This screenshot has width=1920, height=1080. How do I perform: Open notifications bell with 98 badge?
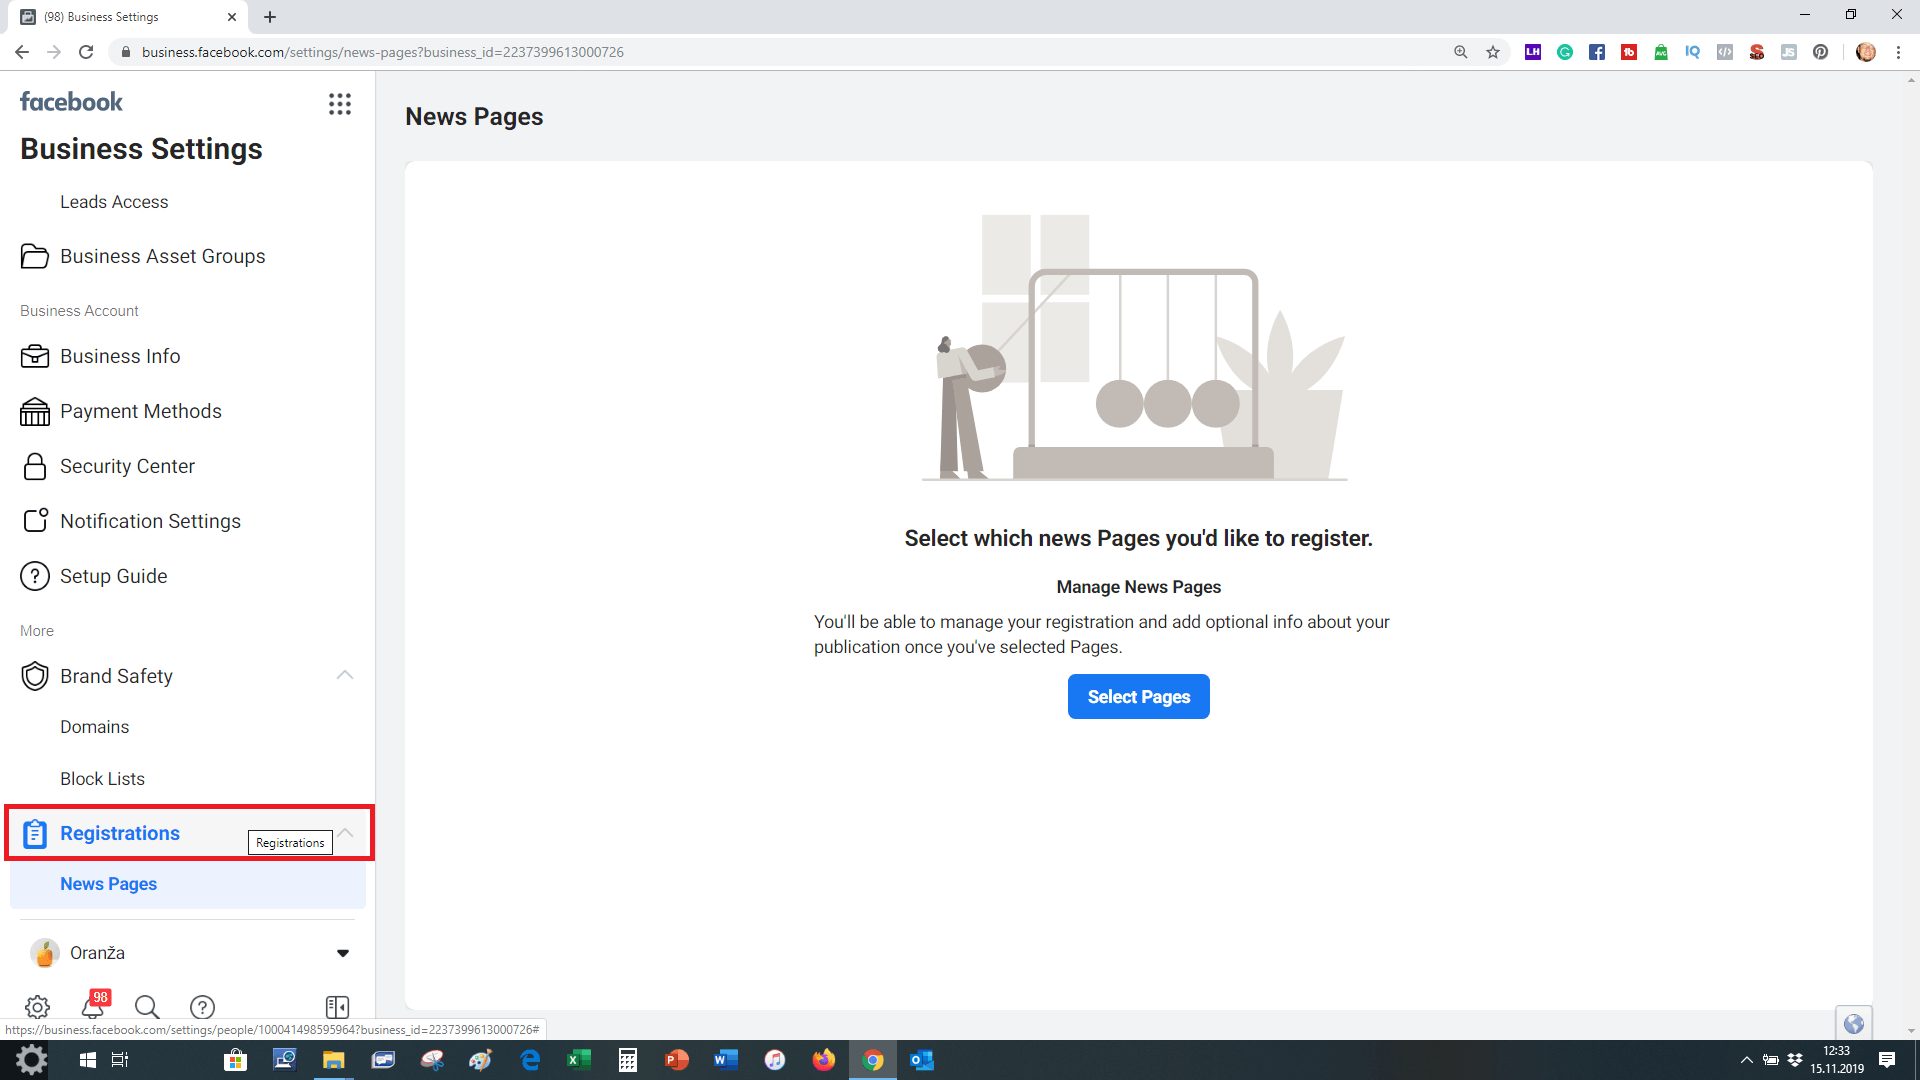pos(93,1006)
